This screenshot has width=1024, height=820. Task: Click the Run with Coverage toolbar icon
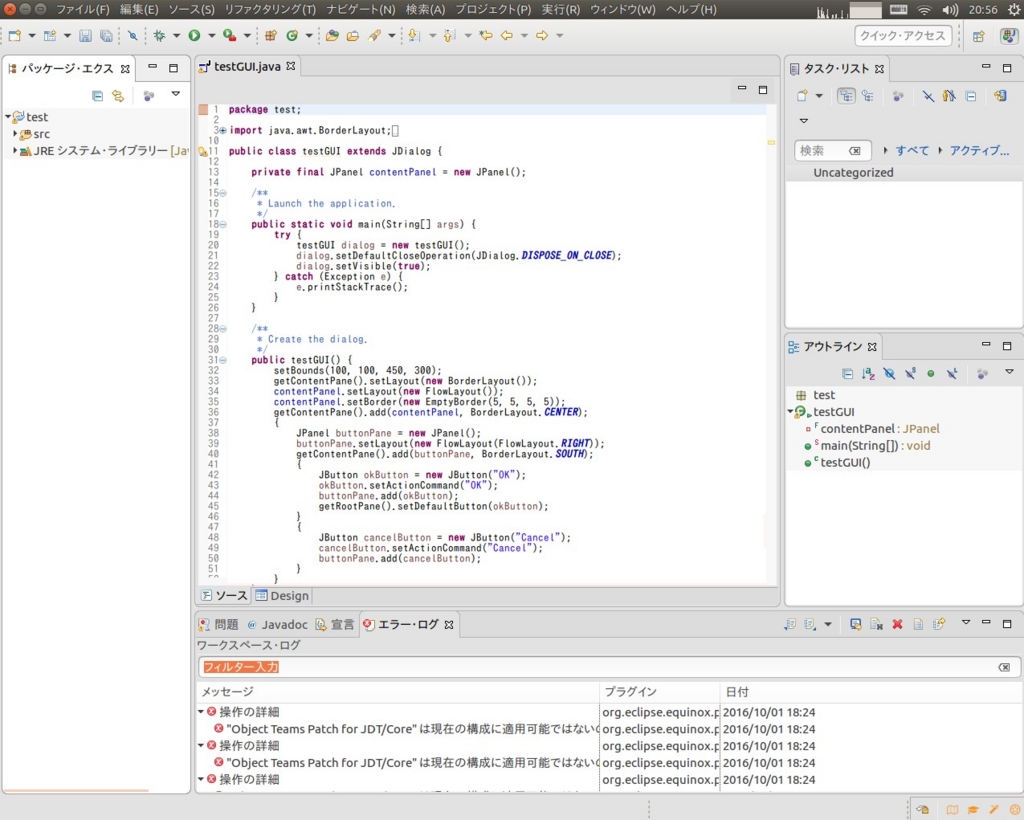(229, 36)
